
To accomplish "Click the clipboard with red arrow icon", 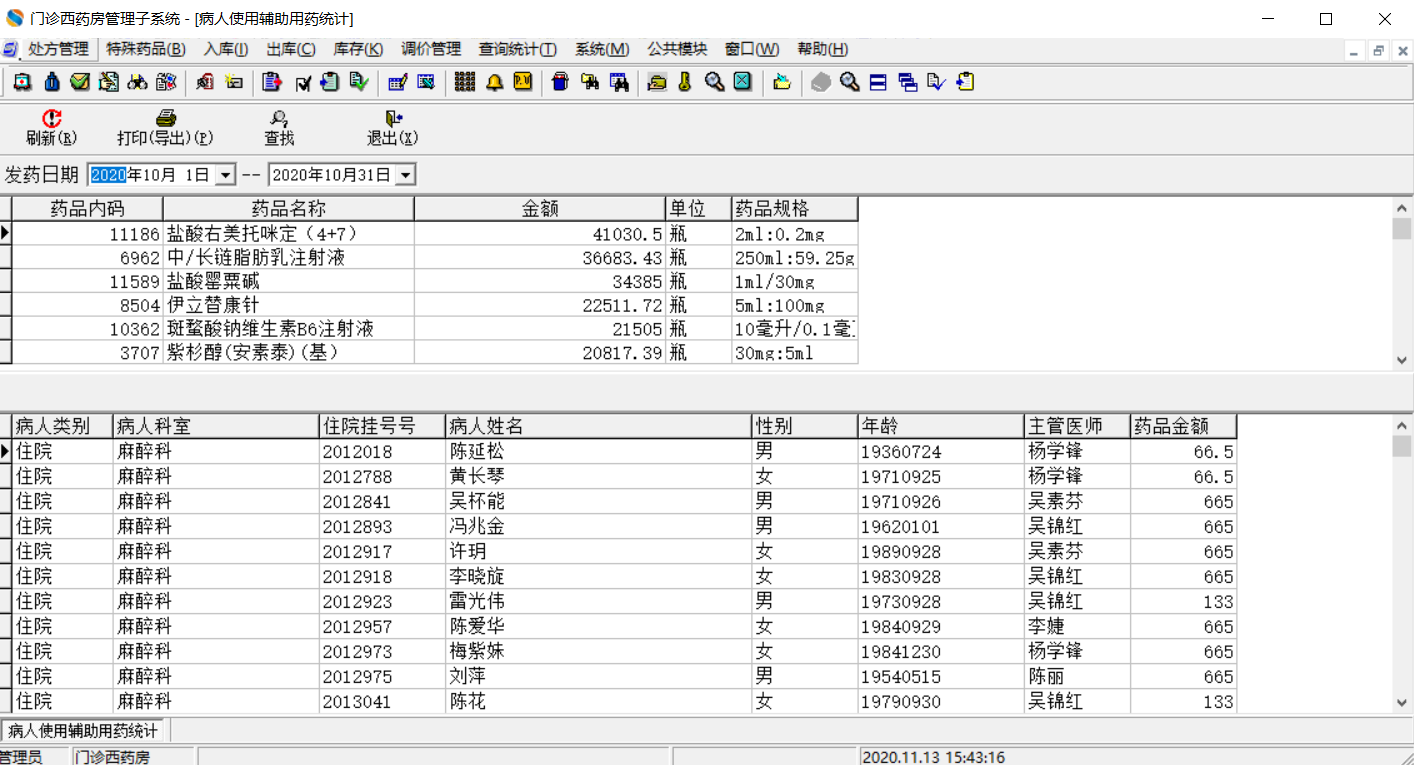I will click(x=272, y=82).
